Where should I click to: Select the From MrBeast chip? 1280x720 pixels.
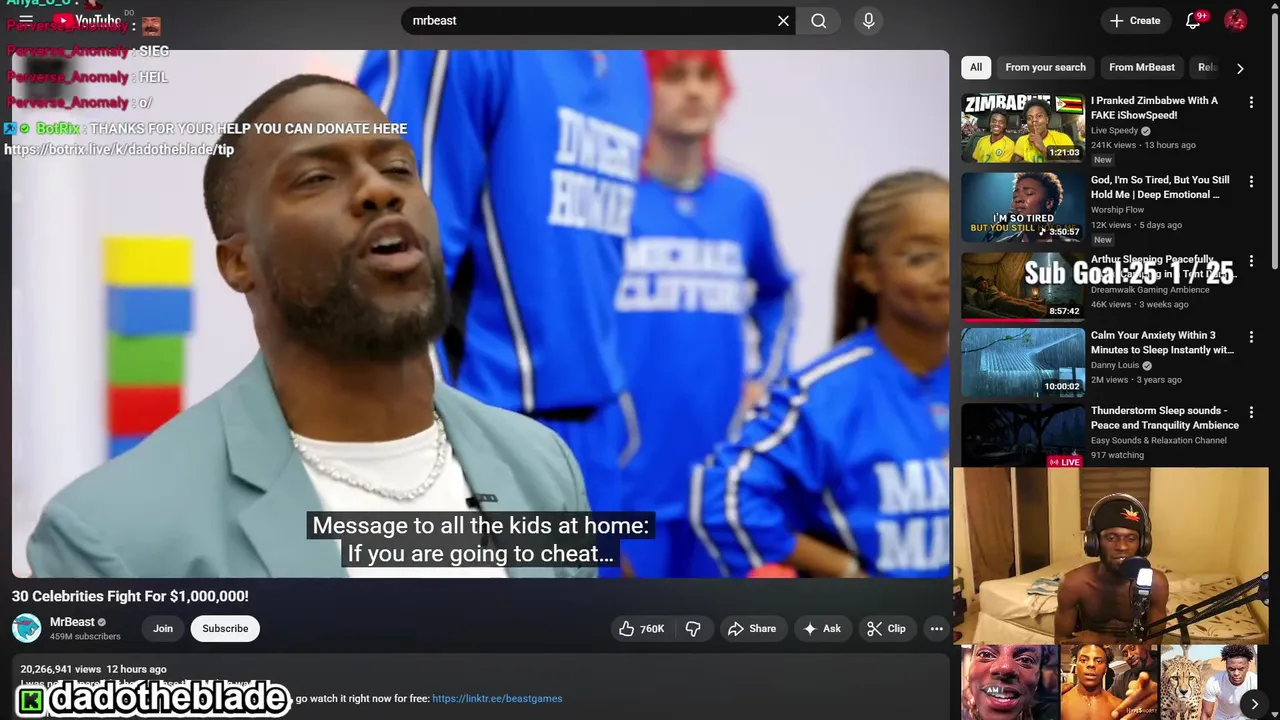pos(1142,67)
